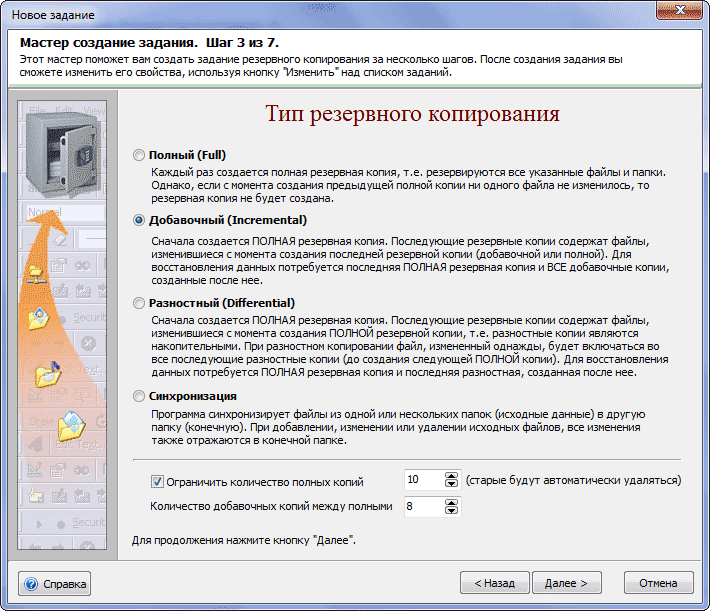This screenshot has width=710, height=611.
Task: Decrease the full copies limit with down arrow
Action: pyautogui.click(x=451, y=485)
